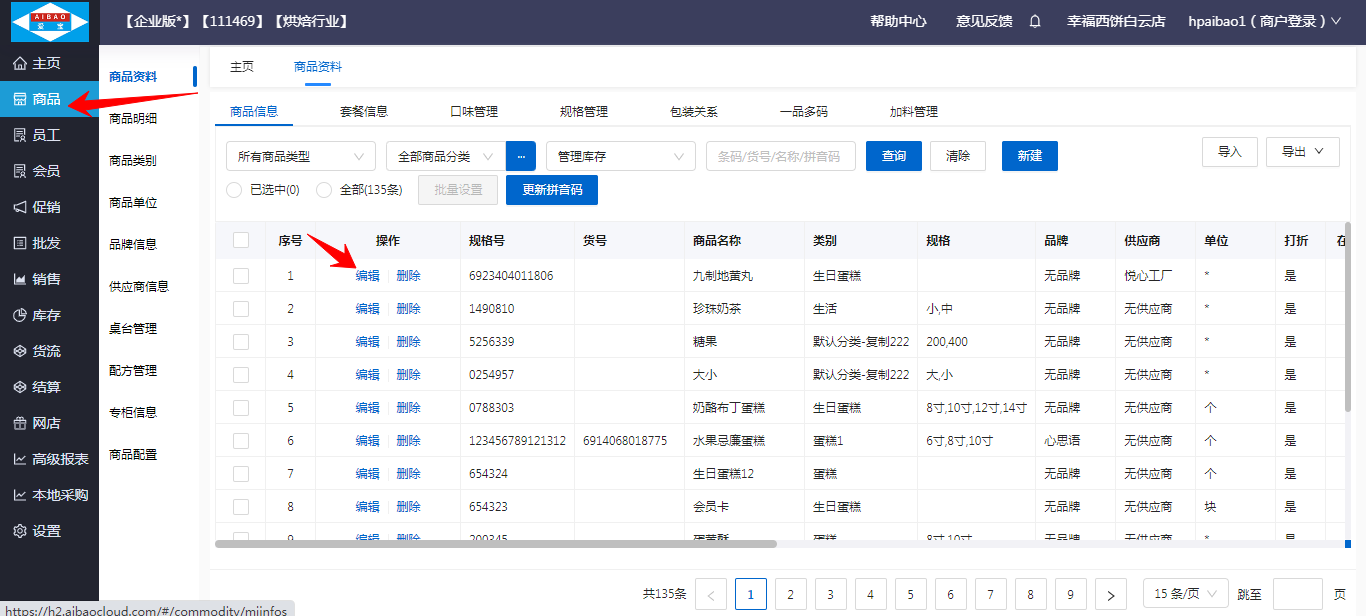Open 促销 promotion megaphone icon
Viewport: 1366px width, 616px height.
(x=20, y=207)
